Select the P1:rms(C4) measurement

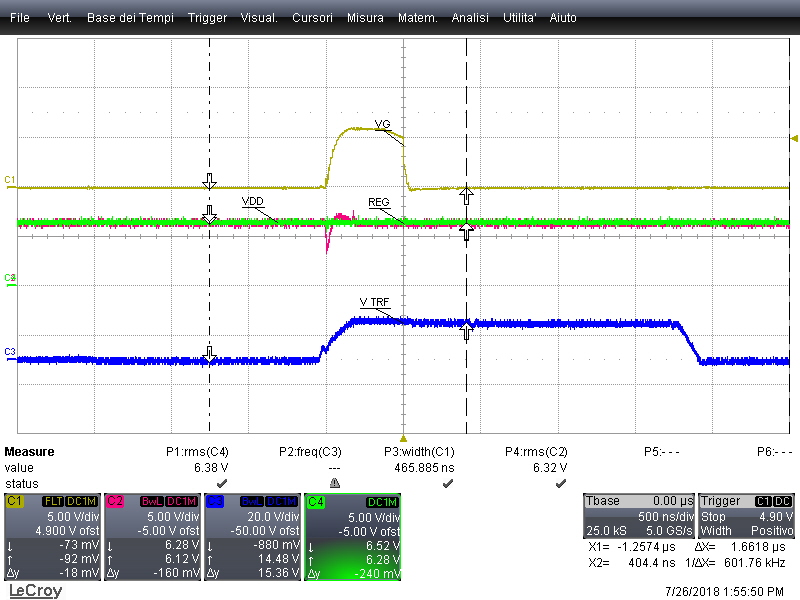click(197, 452)
